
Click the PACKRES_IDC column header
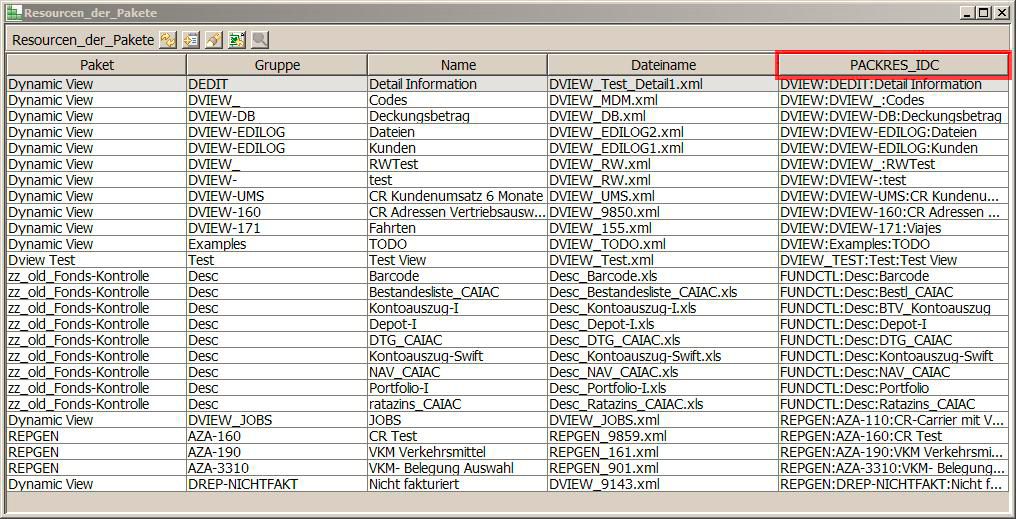pyautogui.click(x=893, y=65)
